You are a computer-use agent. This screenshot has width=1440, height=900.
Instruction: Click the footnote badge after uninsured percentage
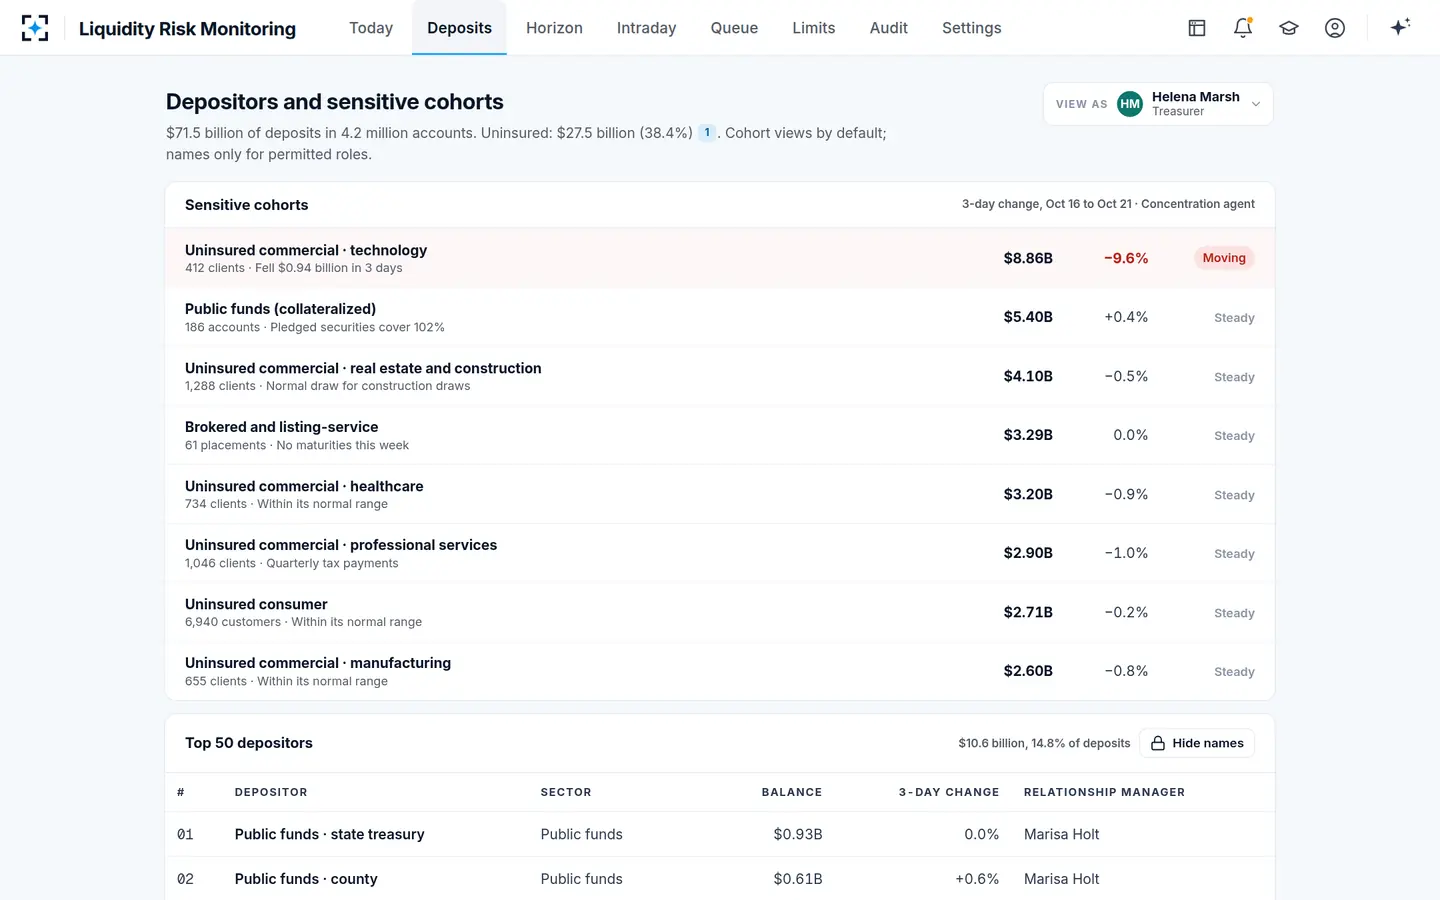click(707, 133)
